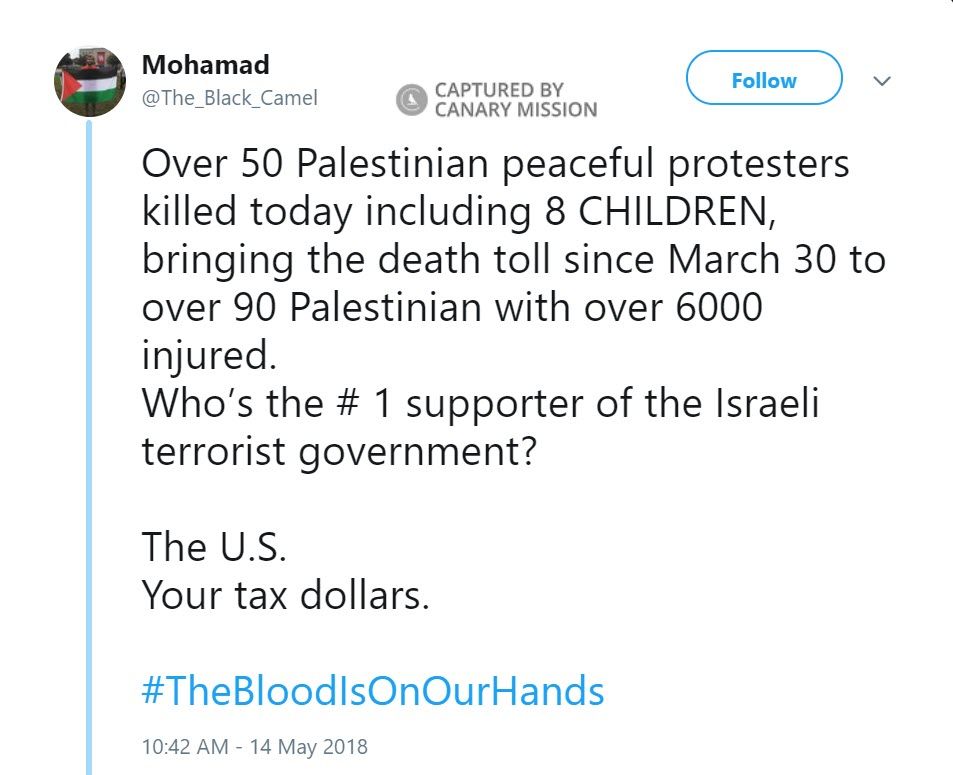The width and height of the screenshot is (953, 775).
Task: Click the Canary Mission bird logo
Action: pos(410,100)
